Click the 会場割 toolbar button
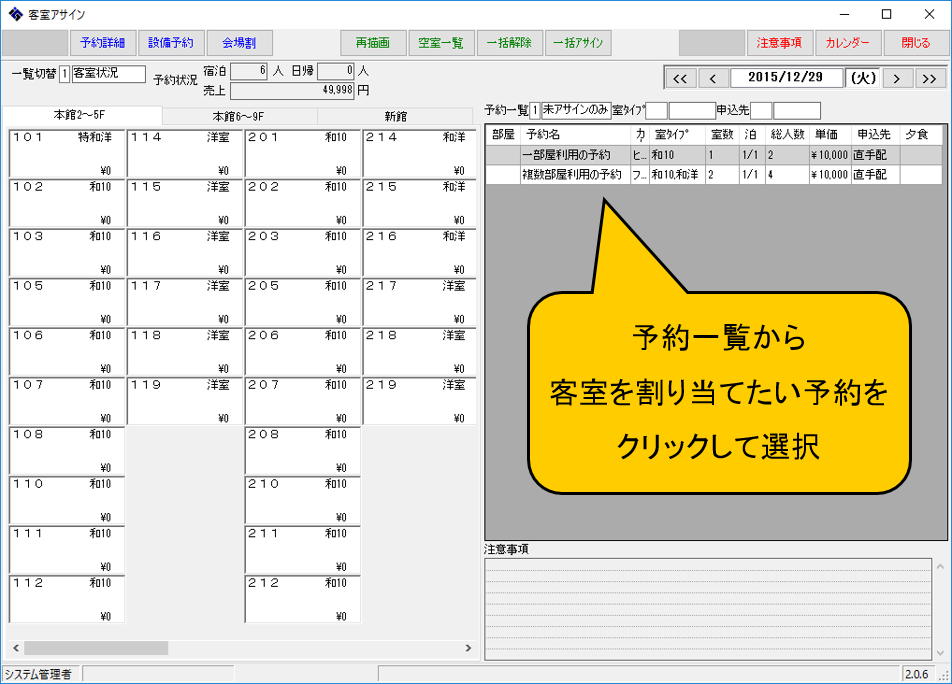The width and height of the screenshot is (952, 684). pyautogui.click(x=239, y=43)
